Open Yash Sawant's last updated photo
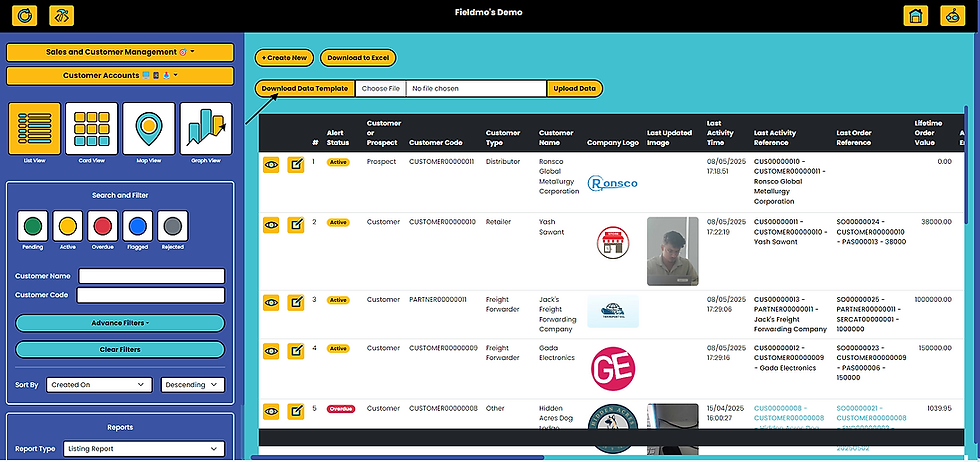The image size is (980, 462). point(672,251)
